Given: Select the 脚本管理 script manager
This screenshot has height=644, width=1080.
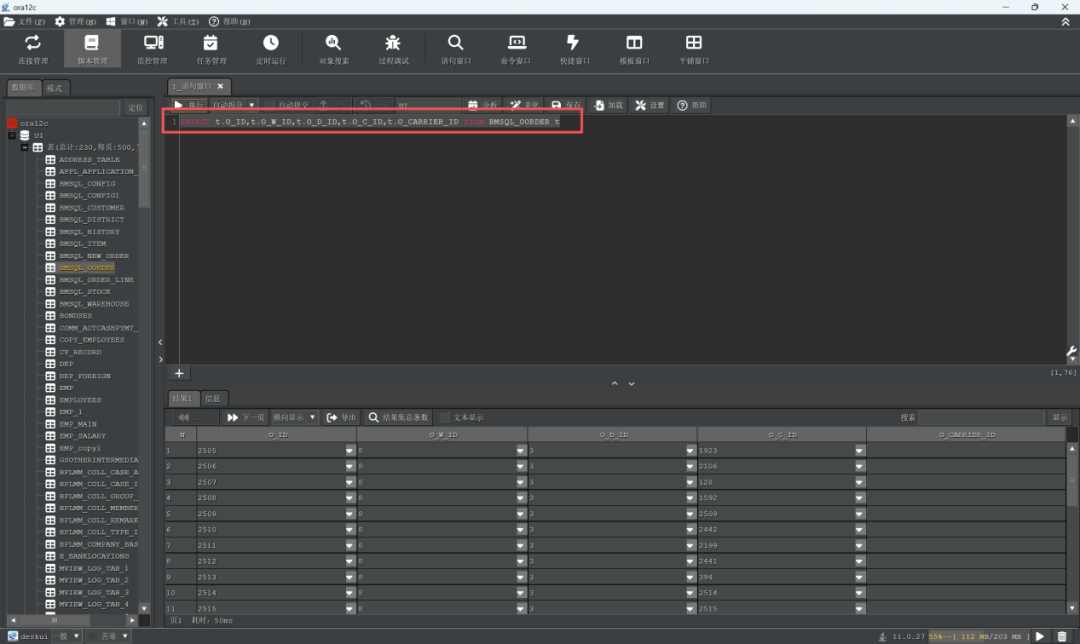Looking at the screenshot, I should point(92,49).
